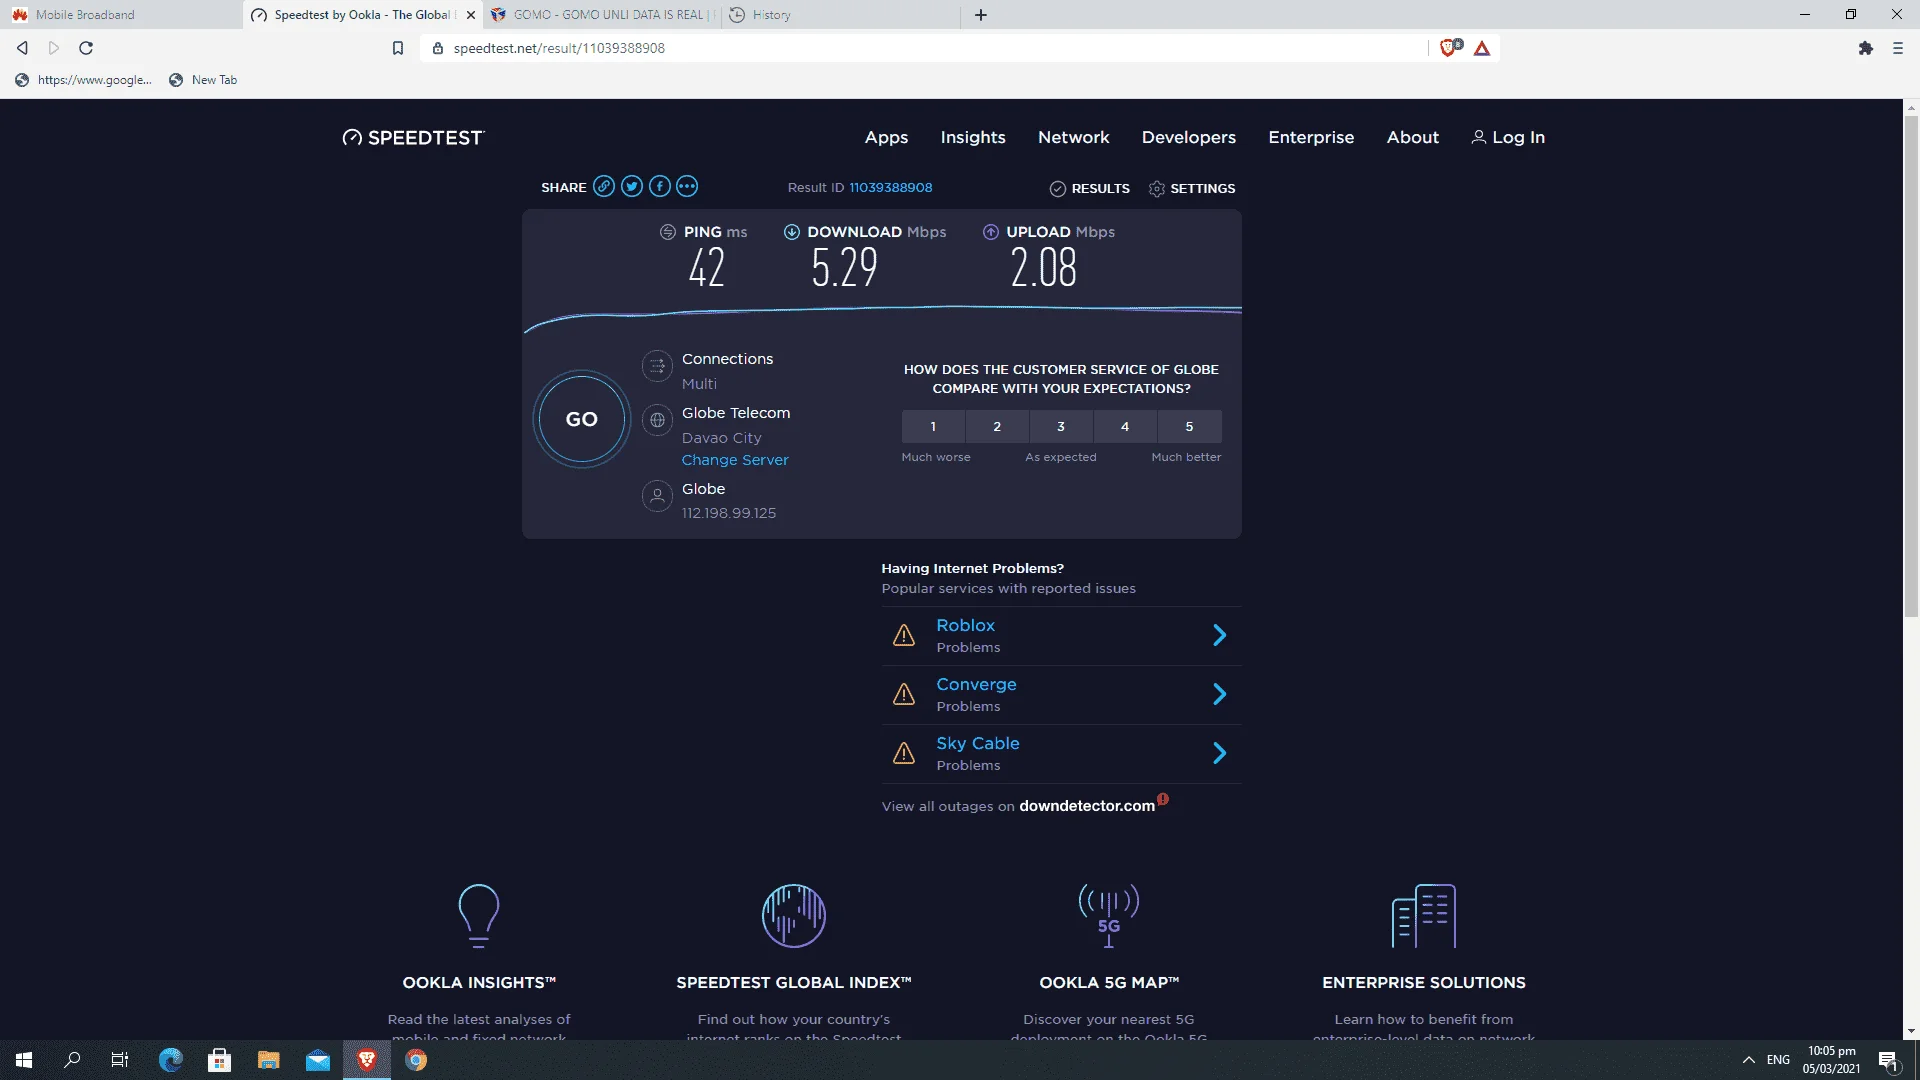Share result on Twitter
This screenshot has width=1920, height=1080.
point(632,186)
